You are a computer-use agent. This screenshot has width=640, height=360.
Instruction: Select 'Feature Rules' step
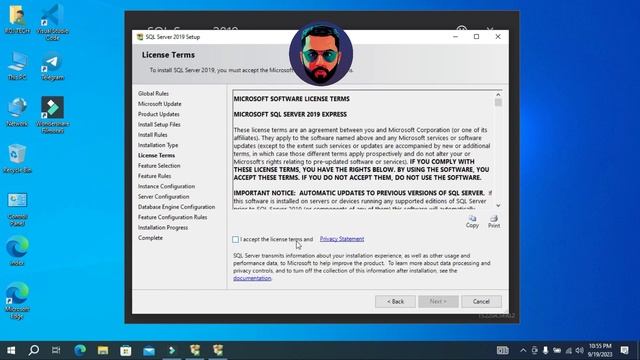(154, 176)
